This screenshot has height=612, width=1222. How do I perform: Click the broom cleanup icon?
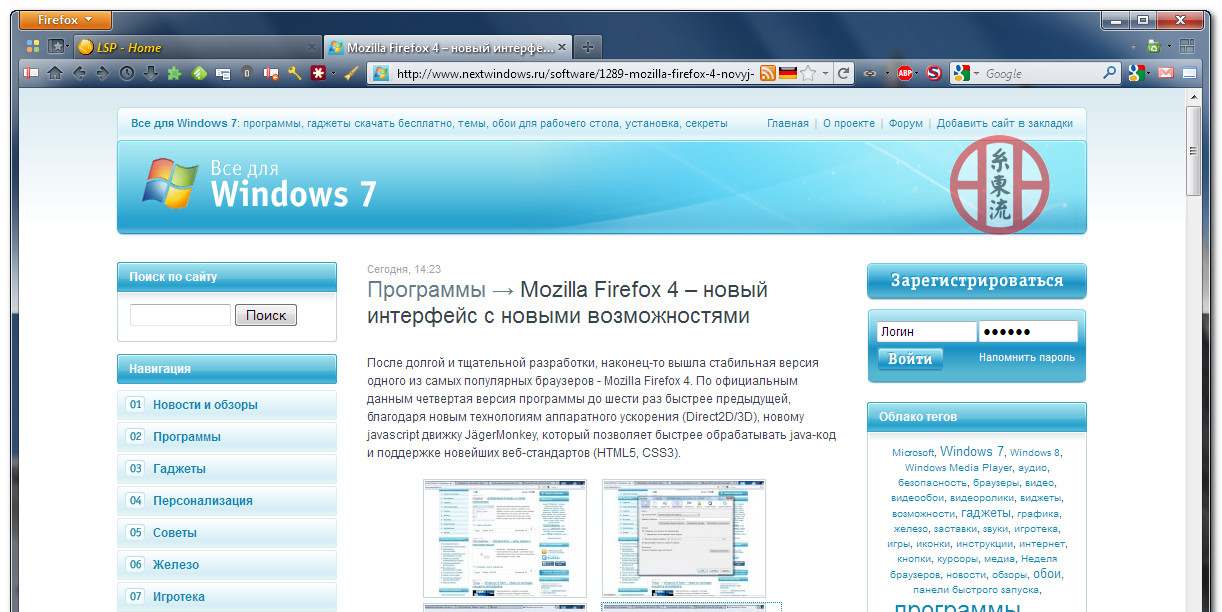(351, 73)
